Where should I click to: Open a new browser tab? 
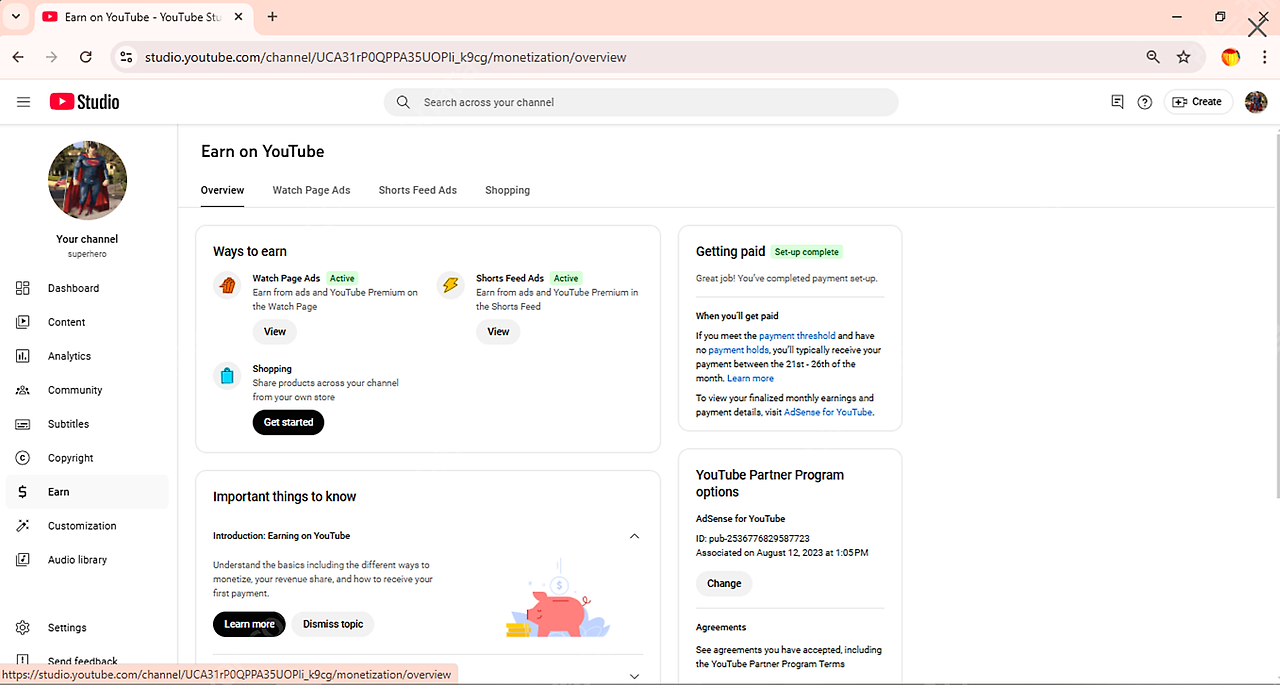coord(273,17)
